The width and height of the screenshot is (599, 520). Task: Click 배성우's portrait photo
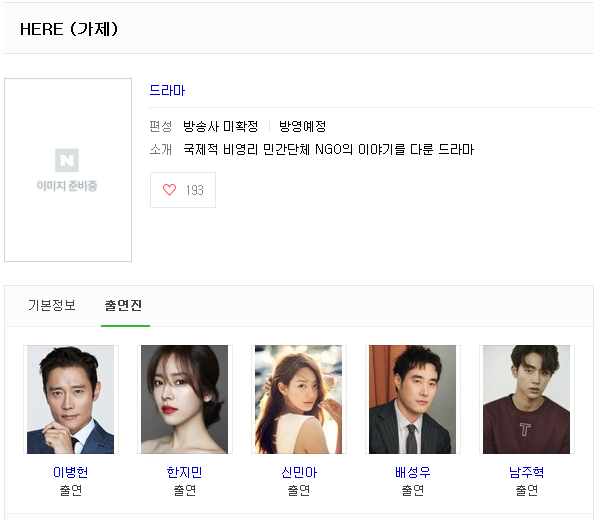pos(413,400)
